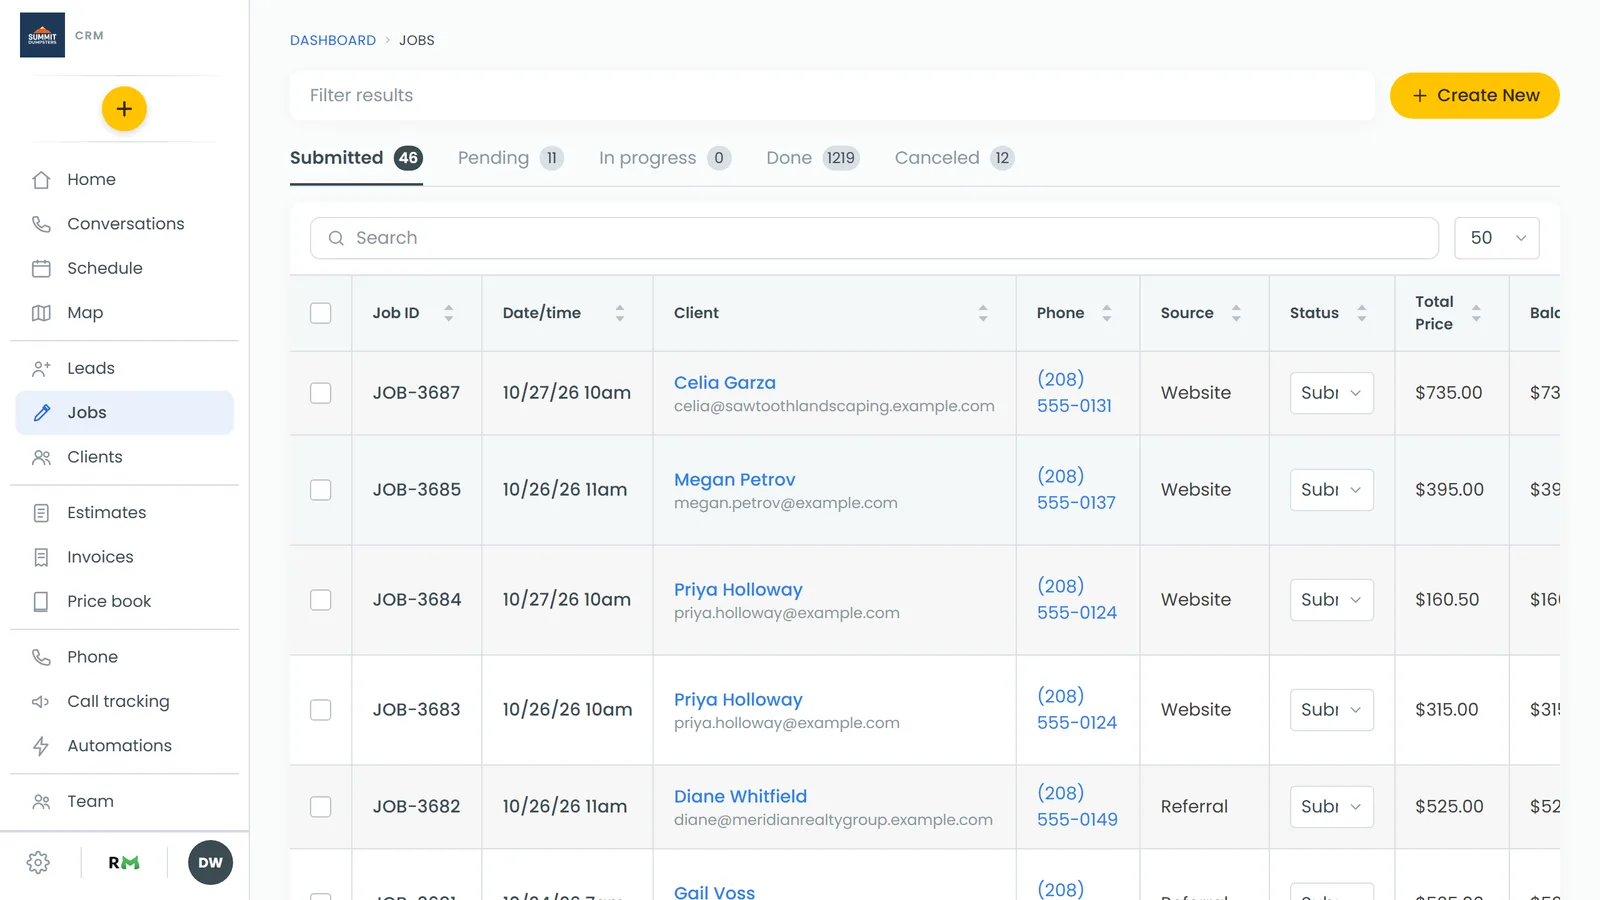
Task: Go back to Dashboard breadcrumb
Action: 333,40
